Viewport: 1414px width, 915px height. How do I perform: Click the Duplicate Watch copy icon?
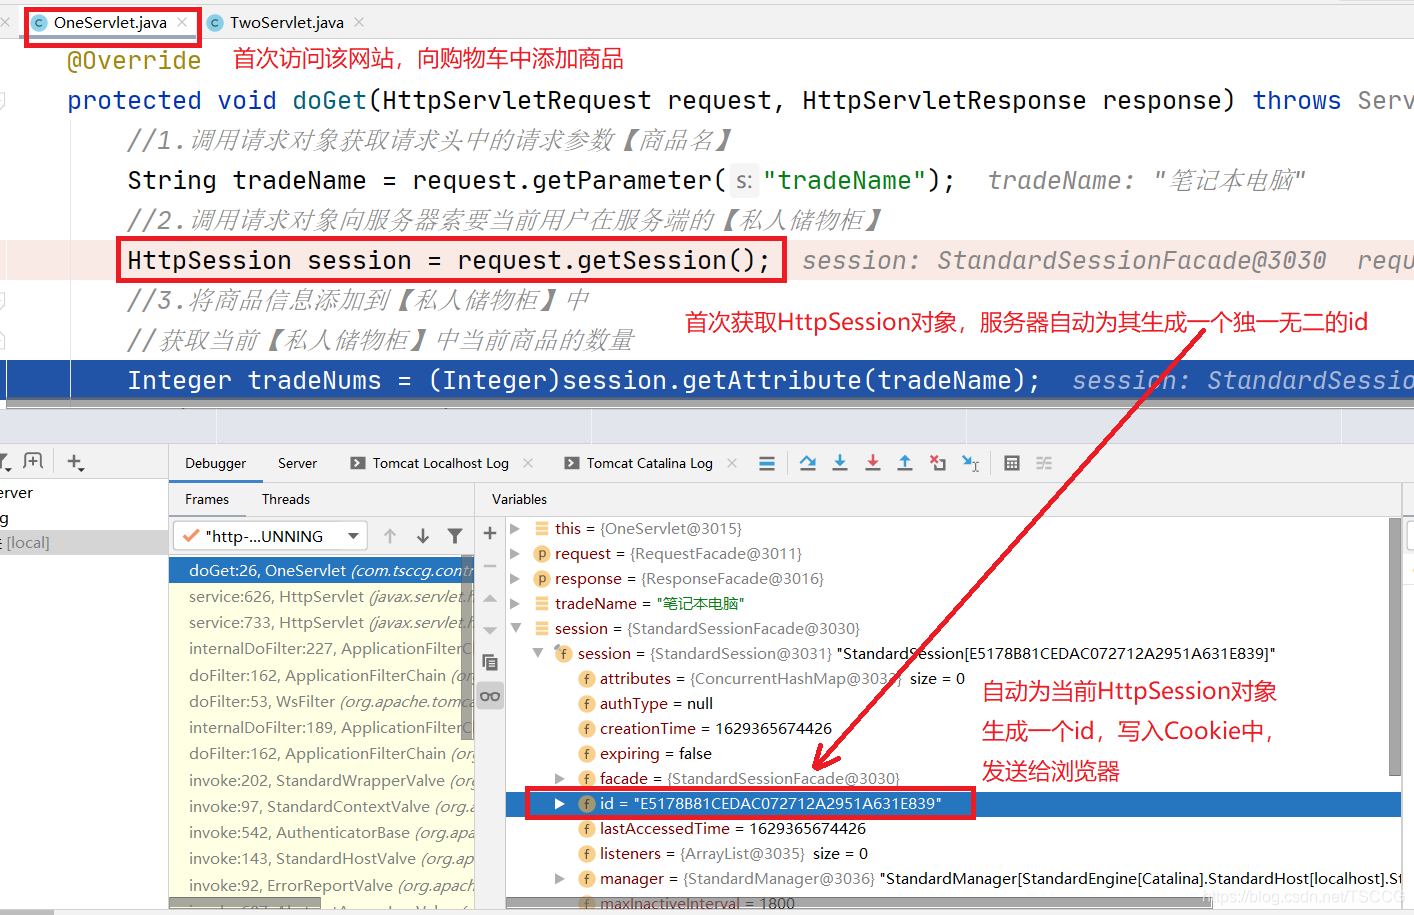click(x=490, y=662)
